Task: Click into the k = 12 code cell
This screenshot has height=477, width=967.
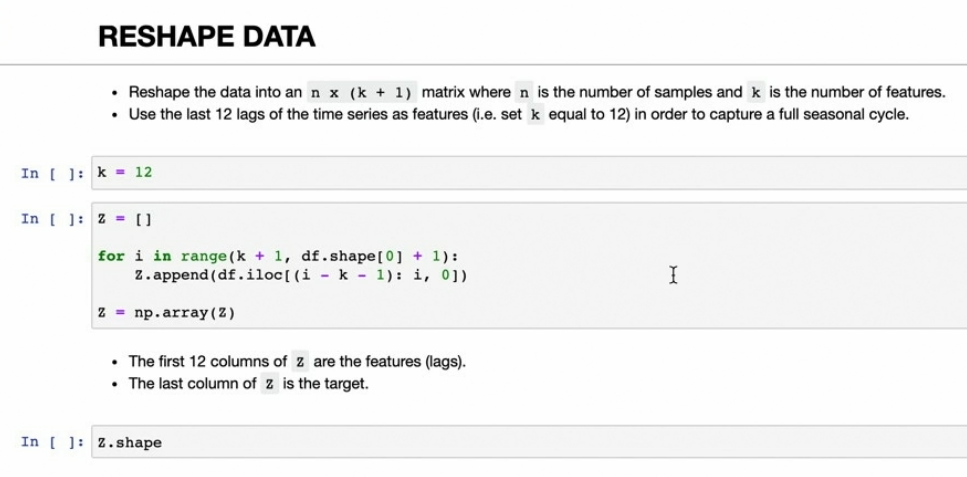Action: (x=500, y=172)
